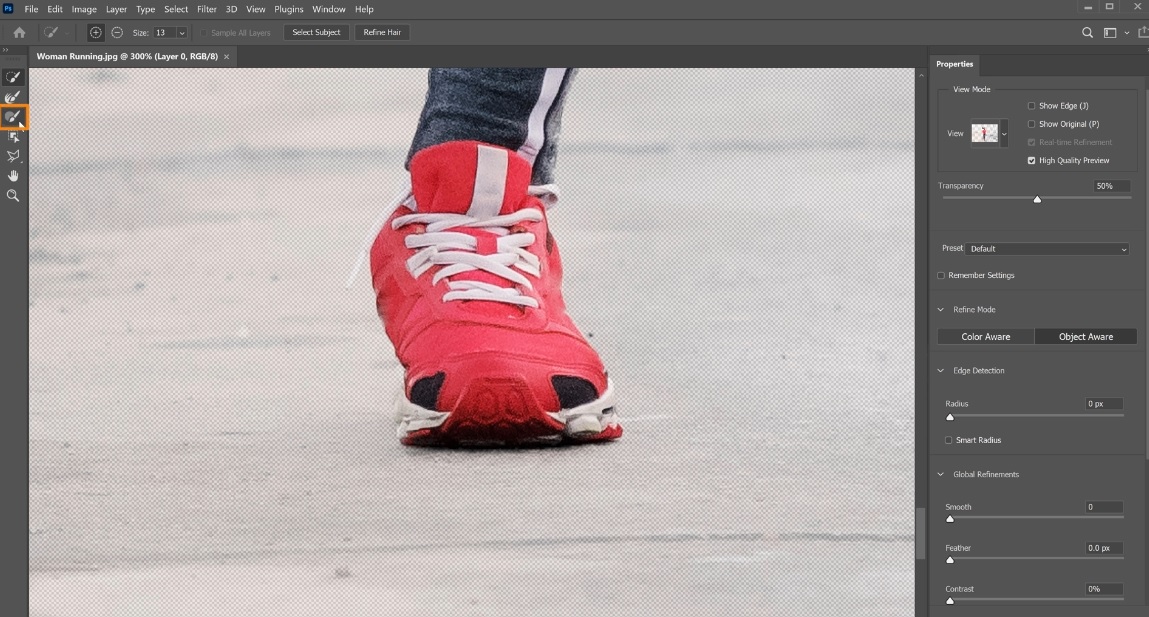The height and width of the screenshot is (617, 1149).
Task: Select the Lasso tool
Action: pyautogui.click(x=12, y=156)
